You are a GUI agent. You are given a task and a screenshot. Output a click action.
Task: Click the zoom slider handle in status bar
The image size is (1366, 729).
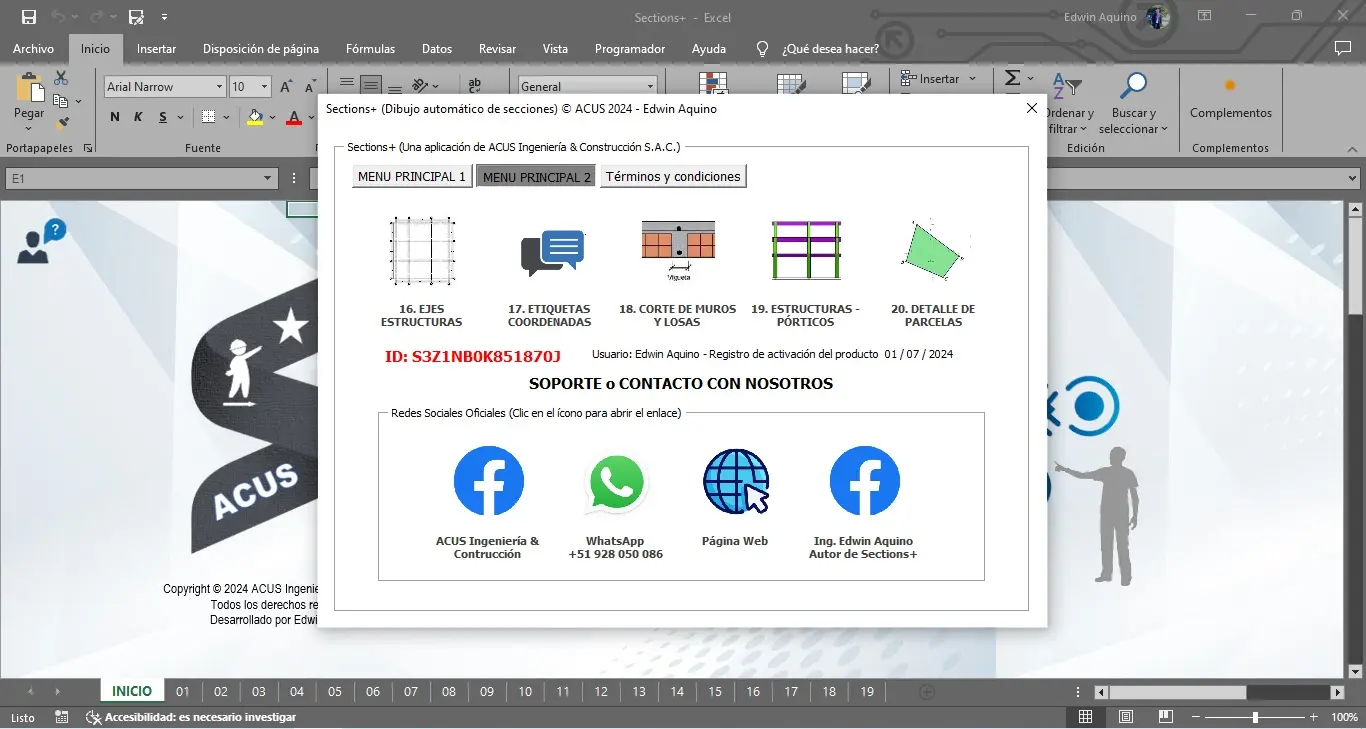pos(1255,717)
